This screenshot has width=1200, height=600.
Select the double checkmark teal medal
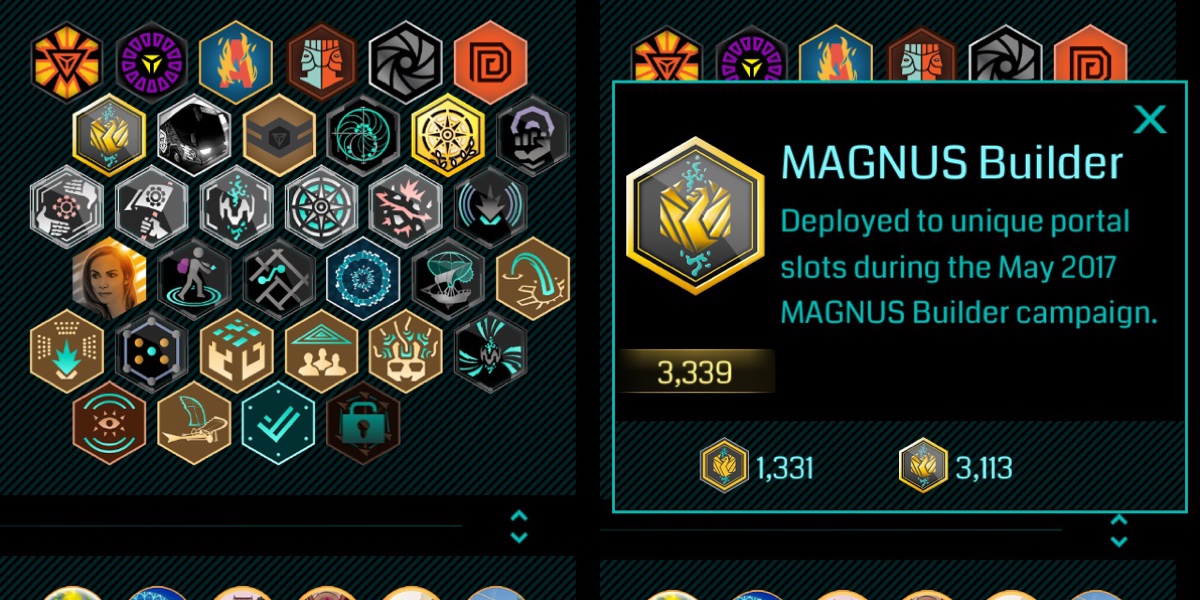[278, 422]
